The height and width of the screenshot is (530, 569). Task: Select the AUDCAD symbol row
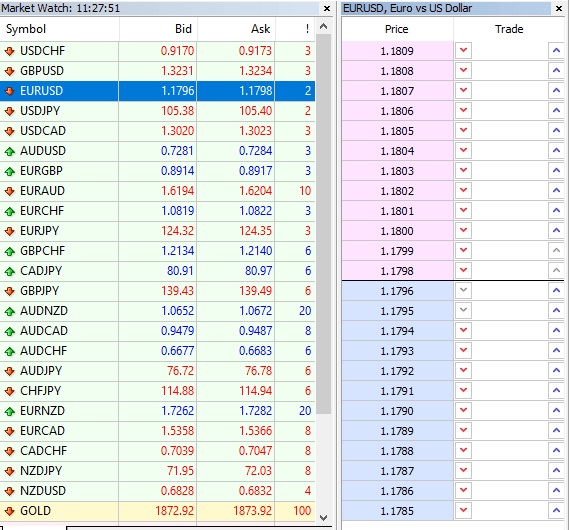click(157, 331)
